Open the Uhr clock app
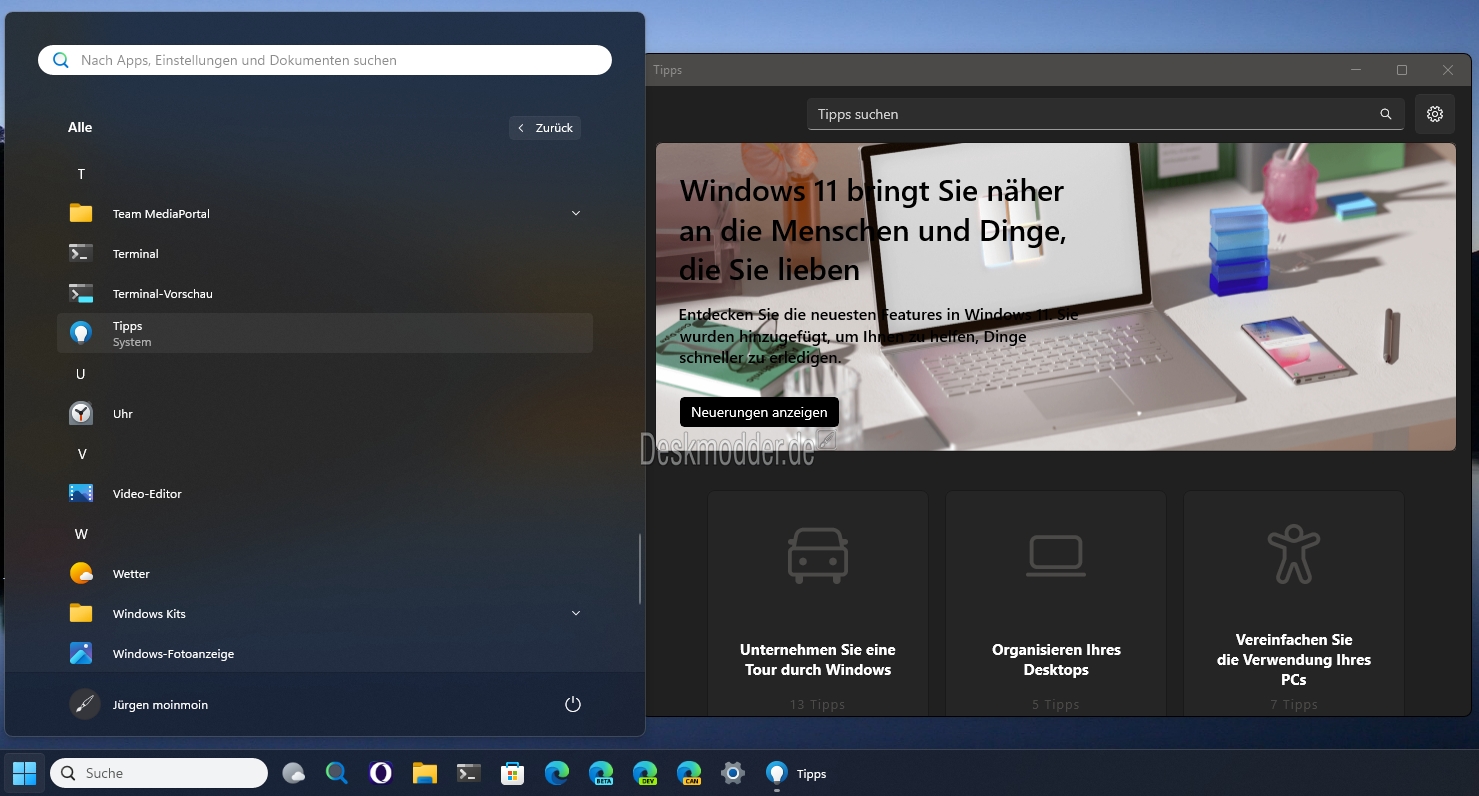Screen dimensions: 1479x796 click(325, 413)
